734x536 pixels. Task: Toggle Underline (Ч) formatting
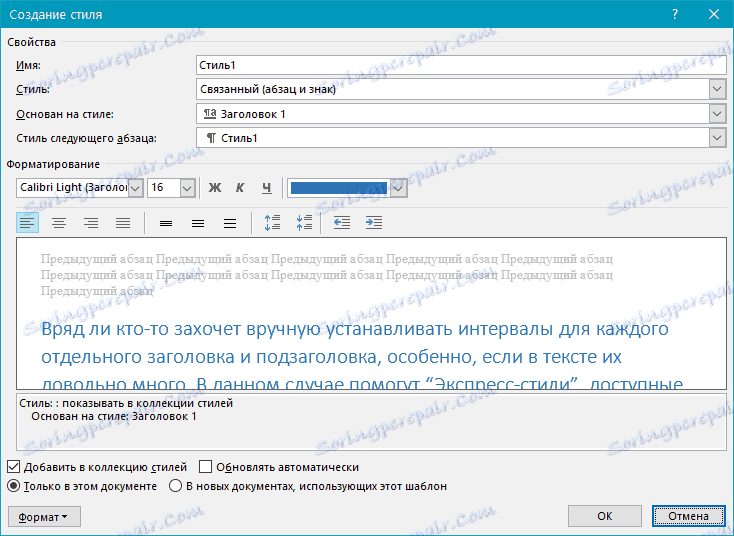click(266, 188)
